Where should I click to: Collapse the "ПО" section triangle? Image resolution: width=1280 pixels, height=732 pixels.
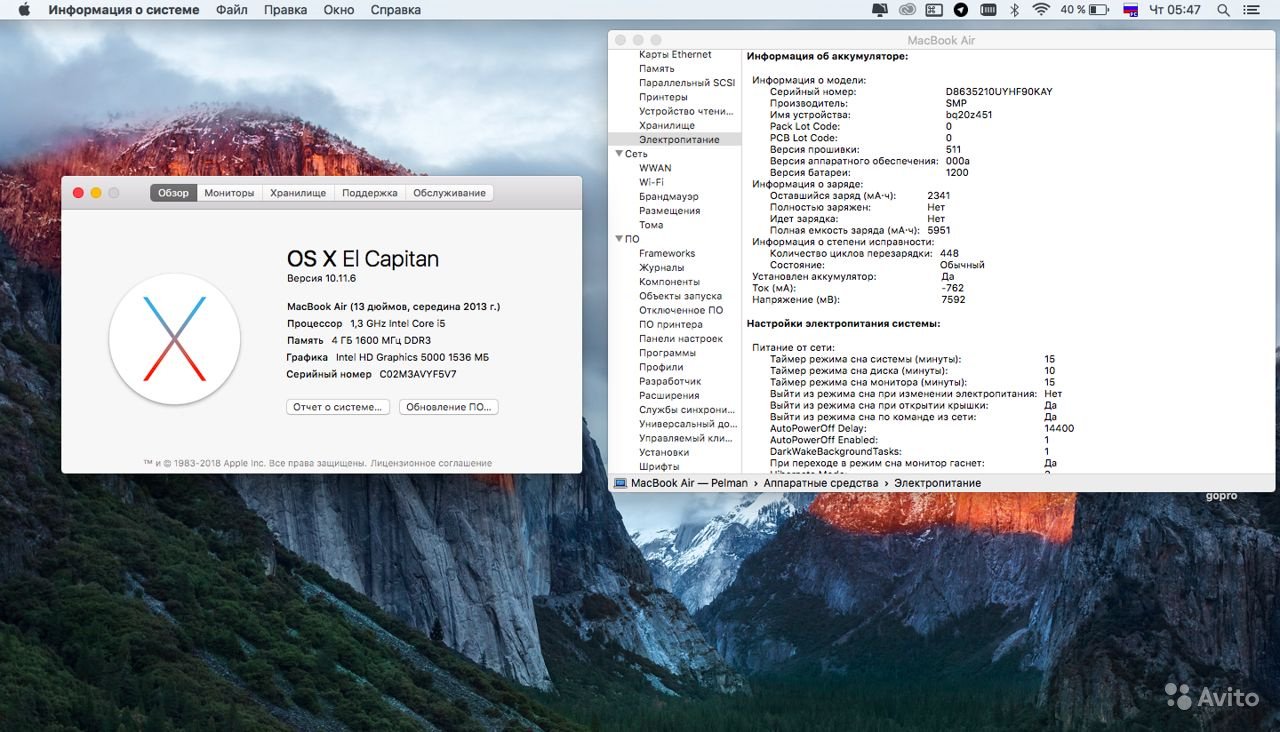619,239
